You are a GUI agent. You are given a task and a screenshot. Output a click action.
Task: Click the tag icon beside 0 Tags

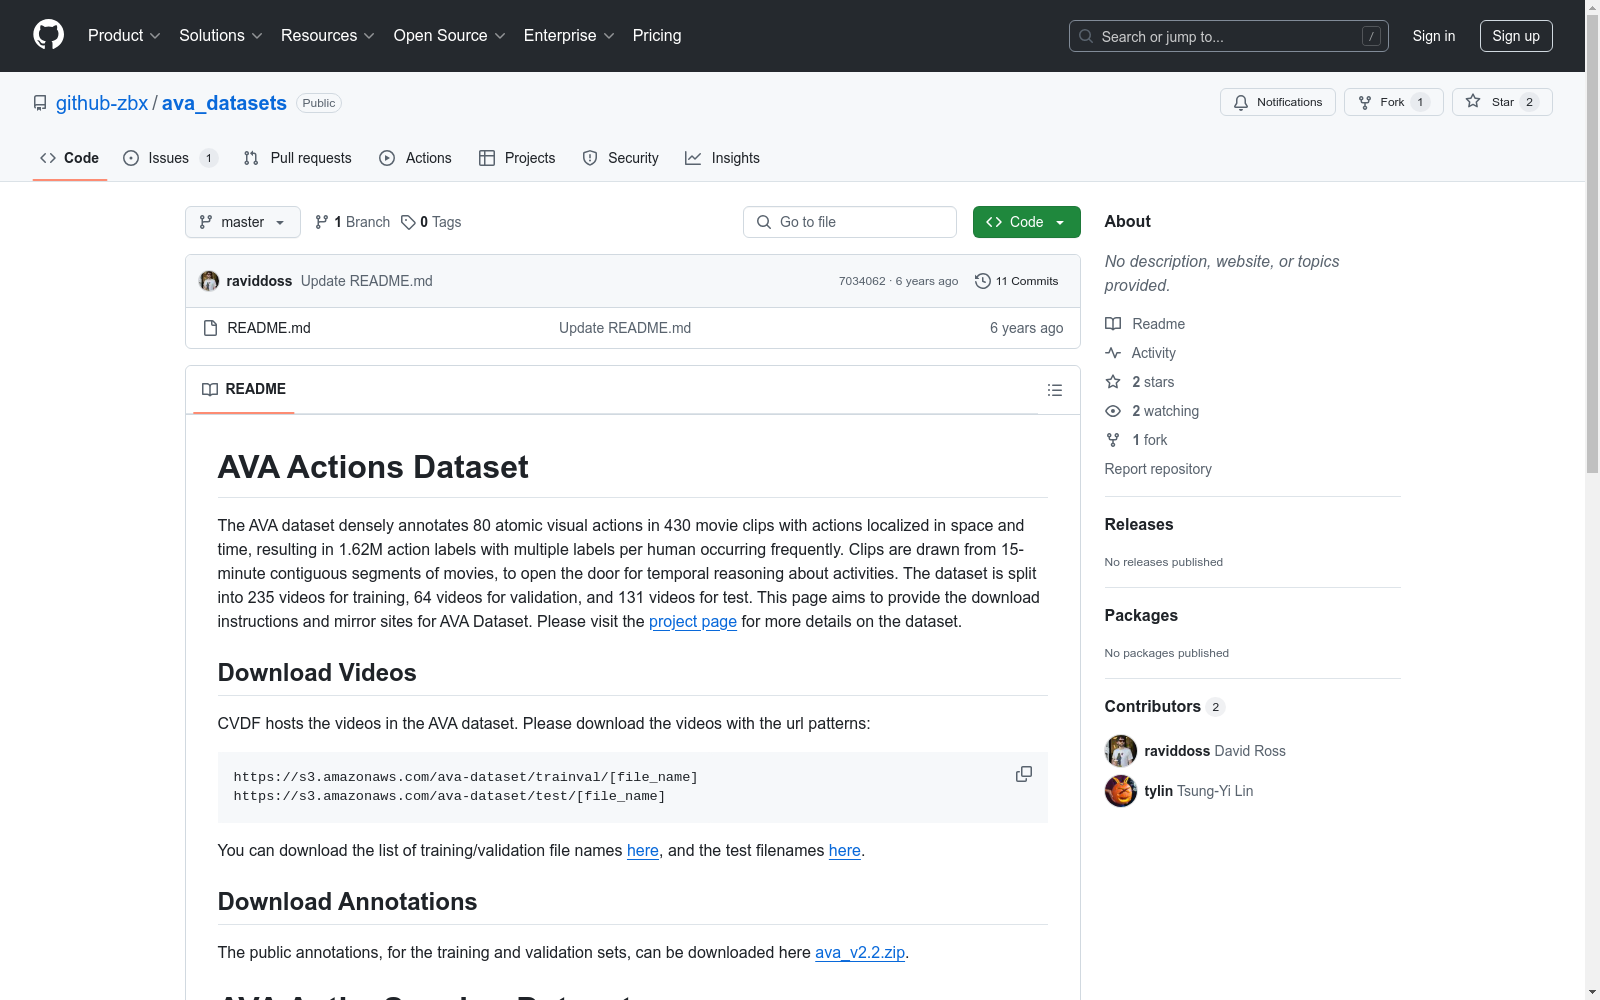[408, 222]
